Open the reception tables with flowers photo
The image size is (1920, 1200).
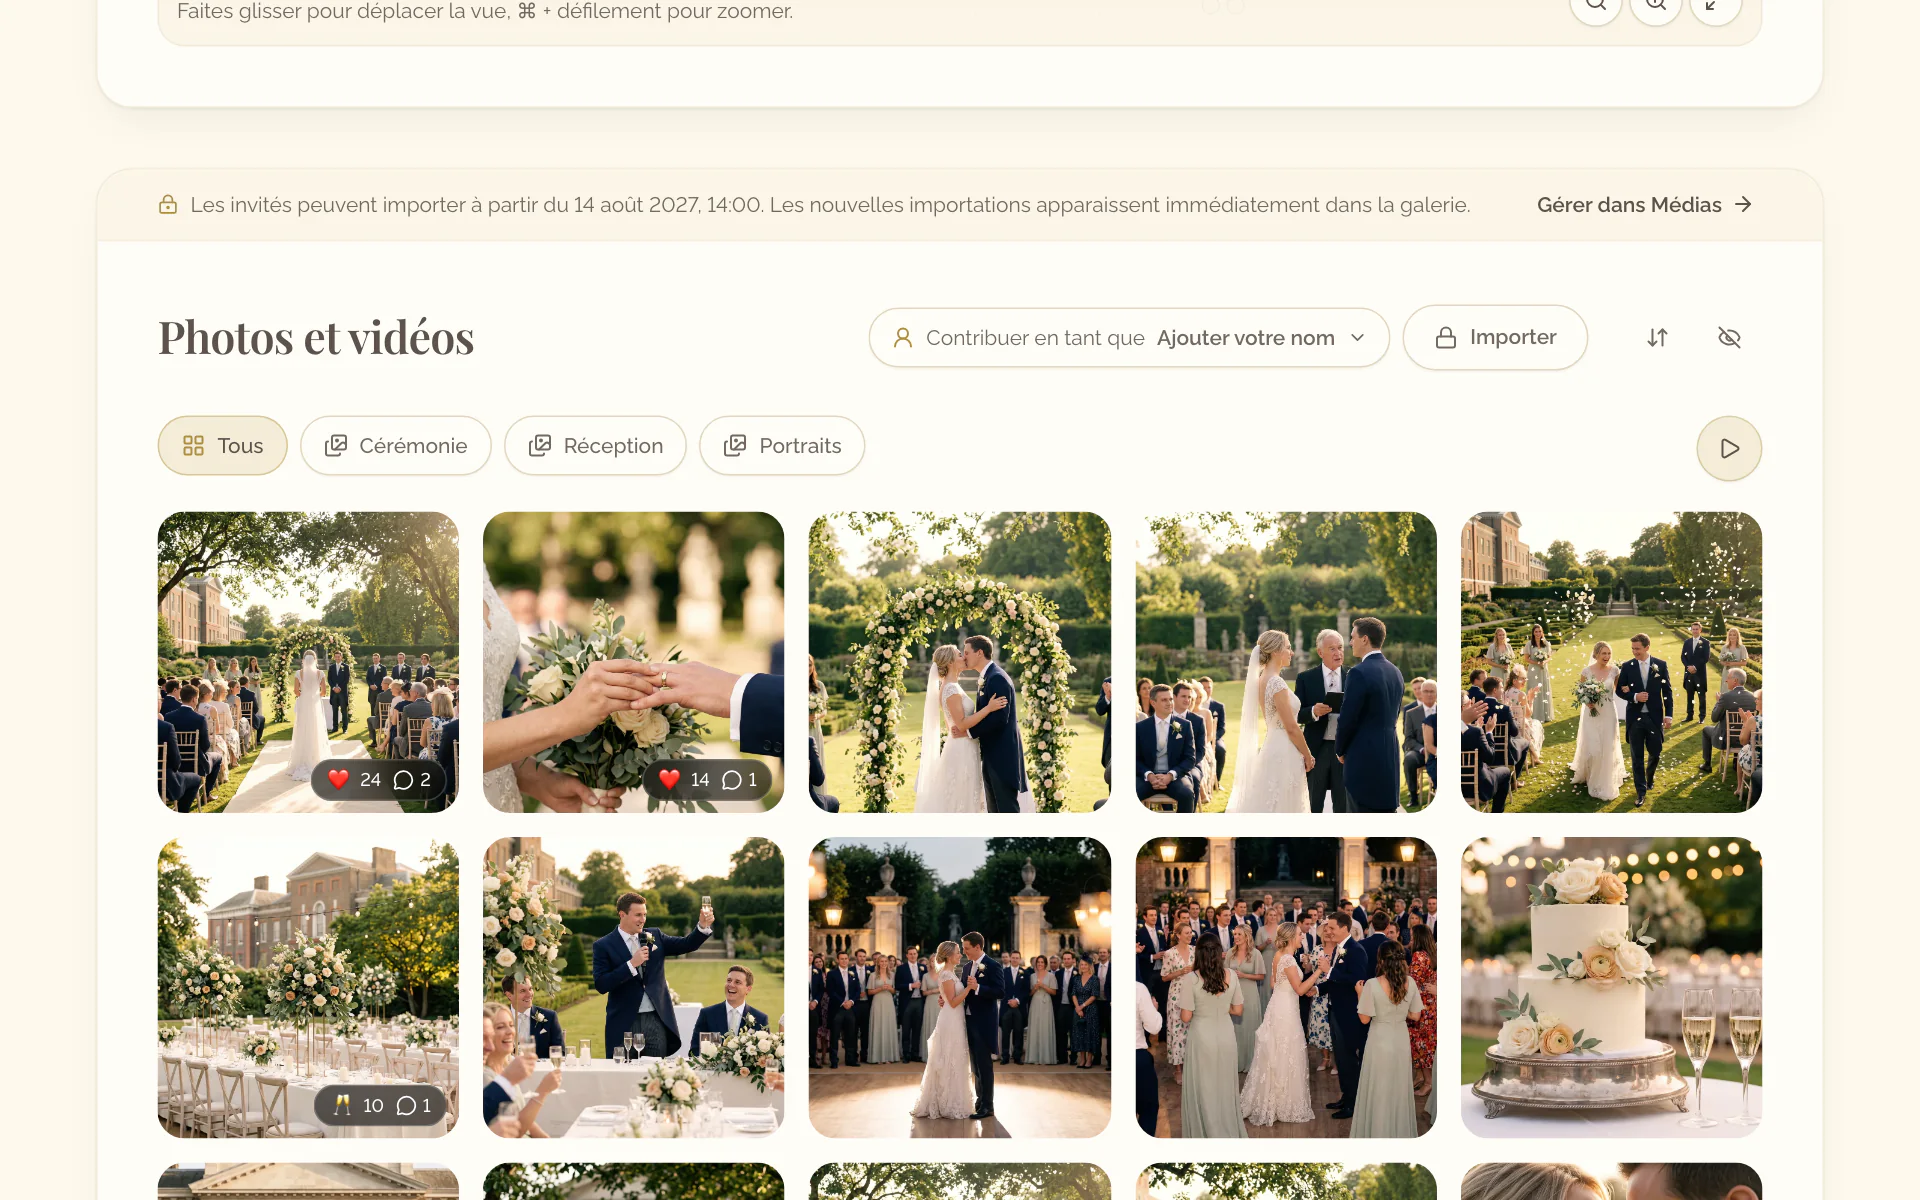pyautogui.click(x=308, y=988)
